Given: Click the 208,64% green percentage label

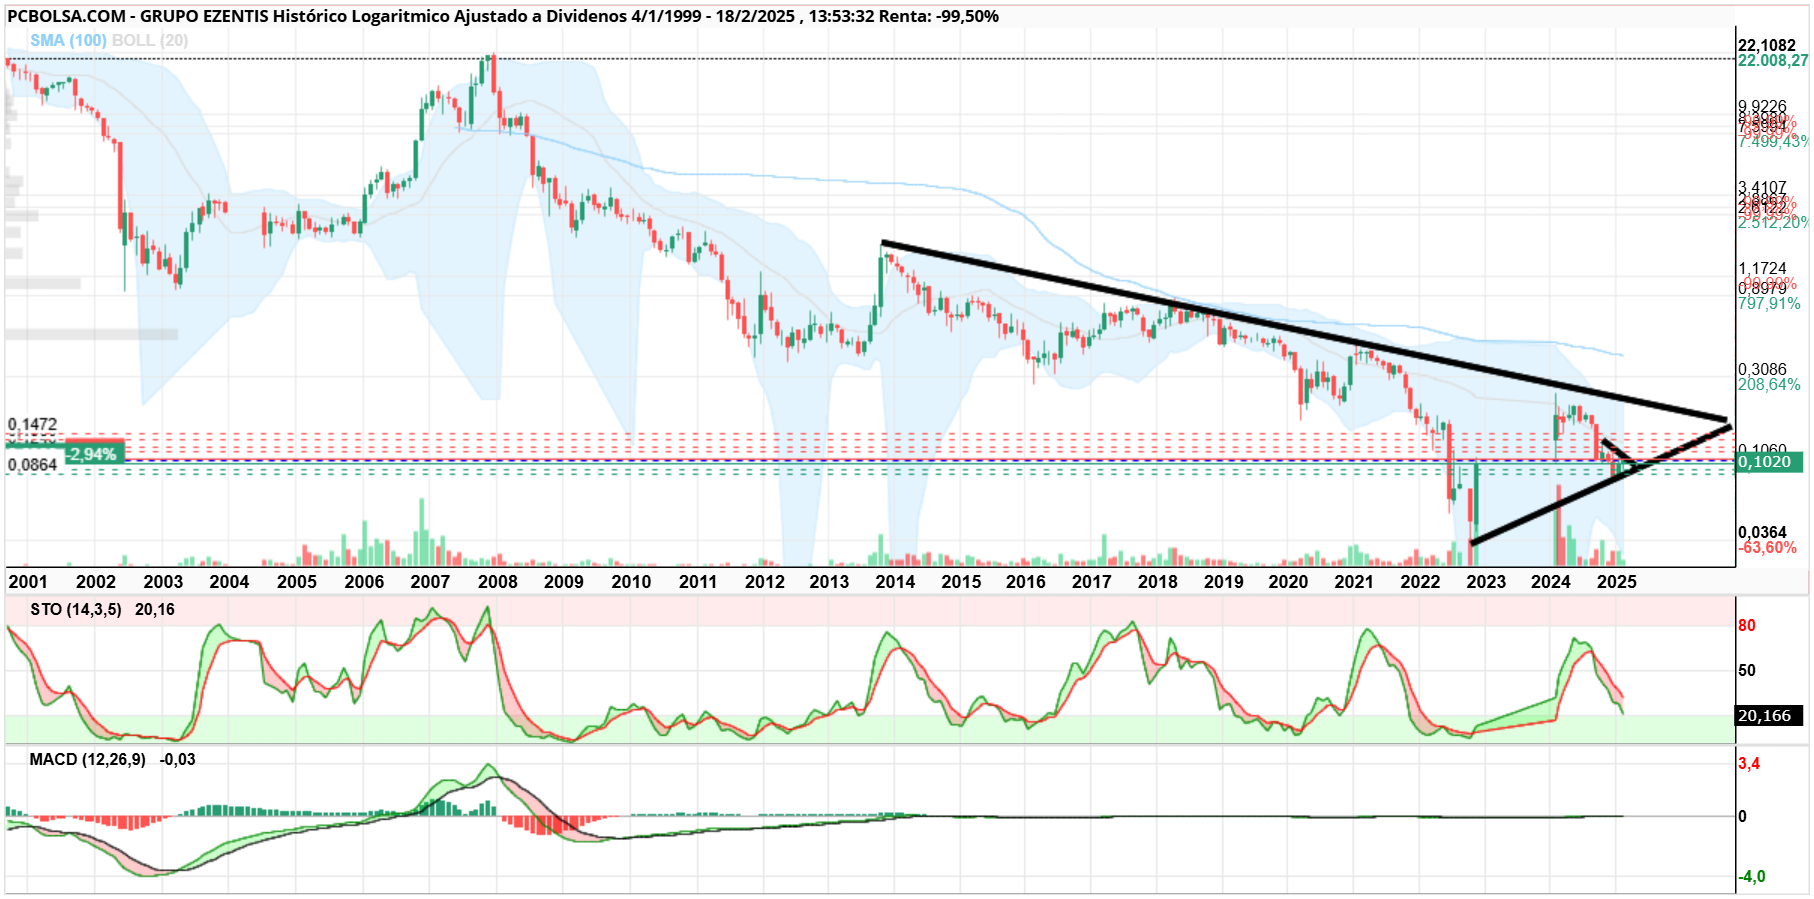Looking at the screenshot, I should tap(1769, 384).
